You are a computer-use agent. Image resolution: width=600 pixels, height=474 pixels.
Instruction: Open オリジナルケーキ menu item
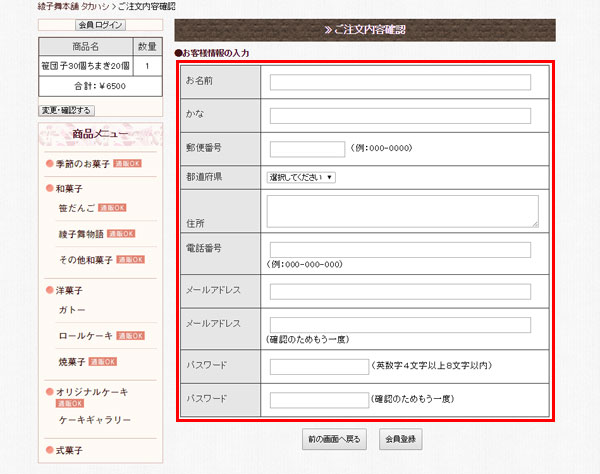point(92,392)
